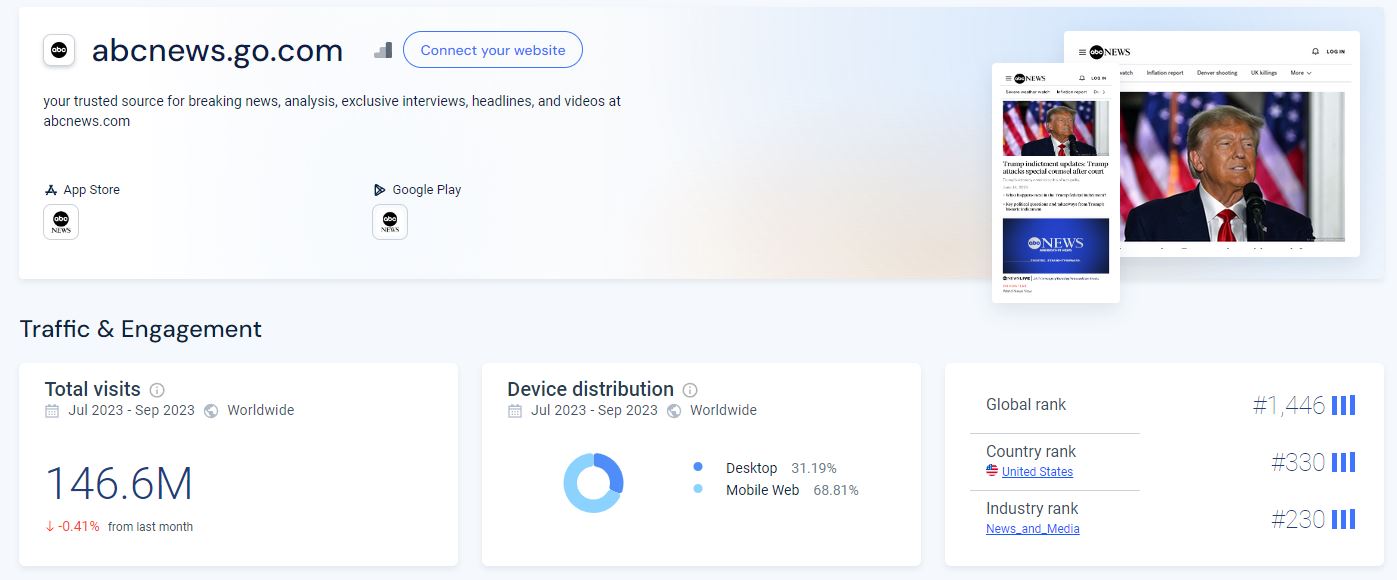The image size is (1397, 580).
Task: Click Worldwide in the Total visits card
Action: [261, 410]
